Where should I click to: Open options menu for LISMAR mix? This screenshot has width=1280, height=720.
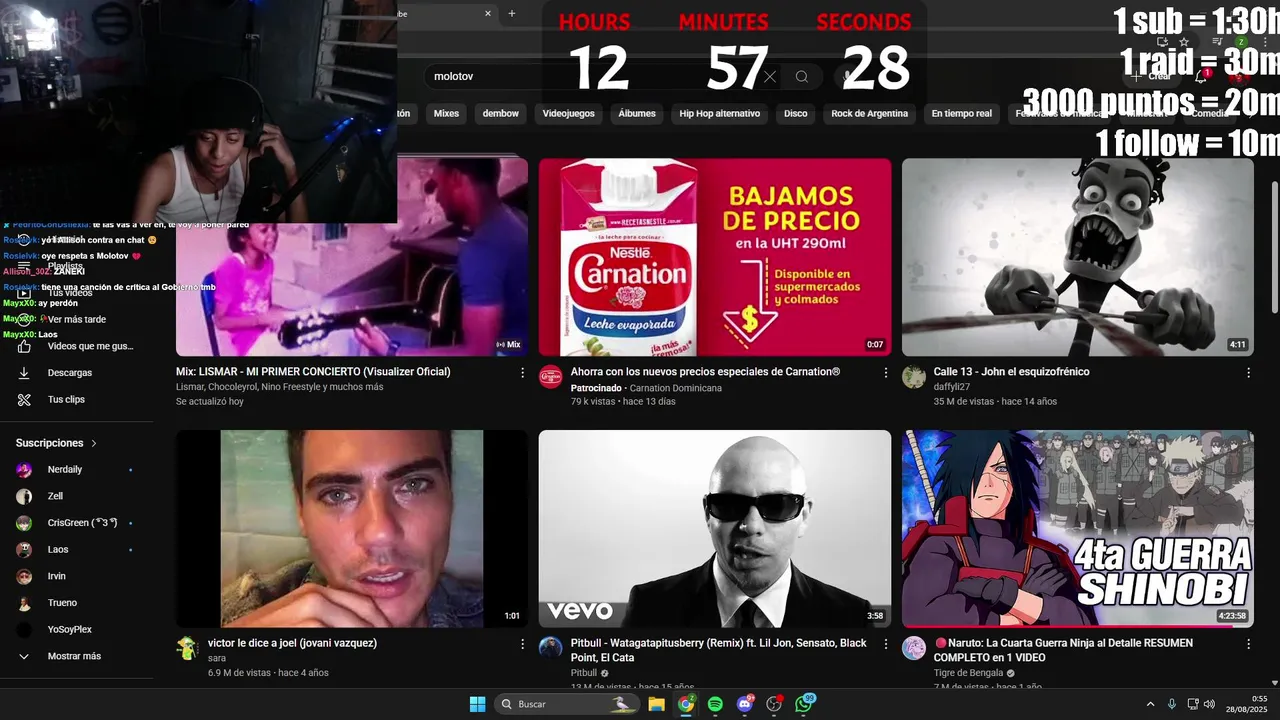pos(522,372)
